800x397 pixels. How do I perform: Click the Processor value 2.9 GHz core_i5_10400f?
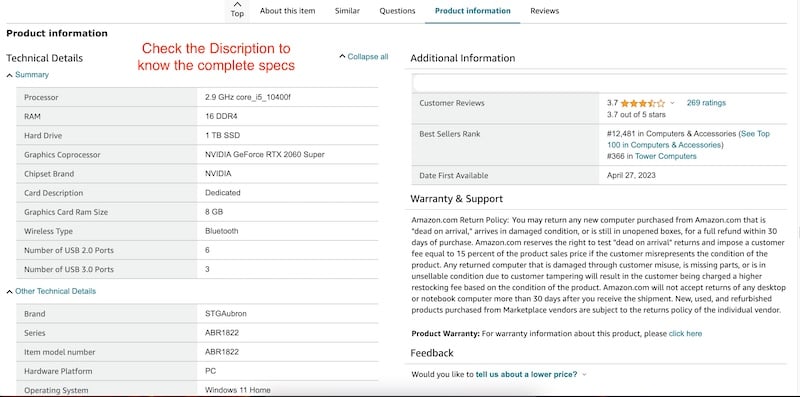[247, 97]
